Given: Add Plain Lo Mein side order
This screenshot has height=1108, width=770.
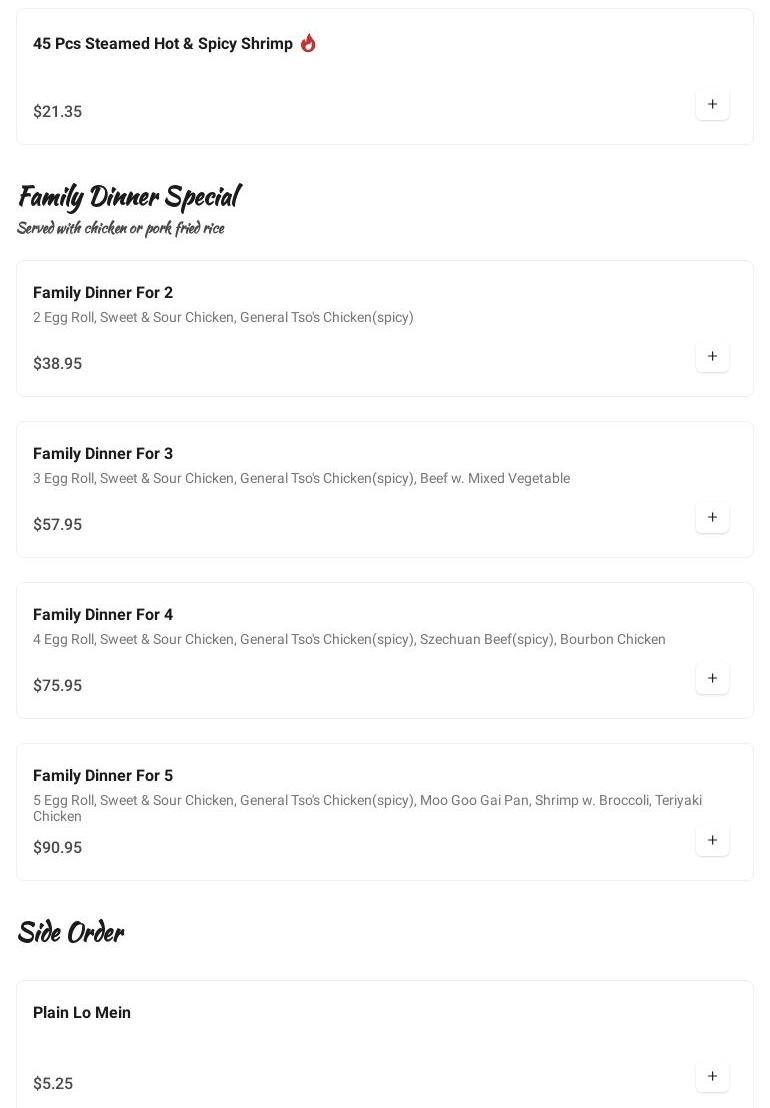Looking at the screenshot, I should (x=712, y=1076).
